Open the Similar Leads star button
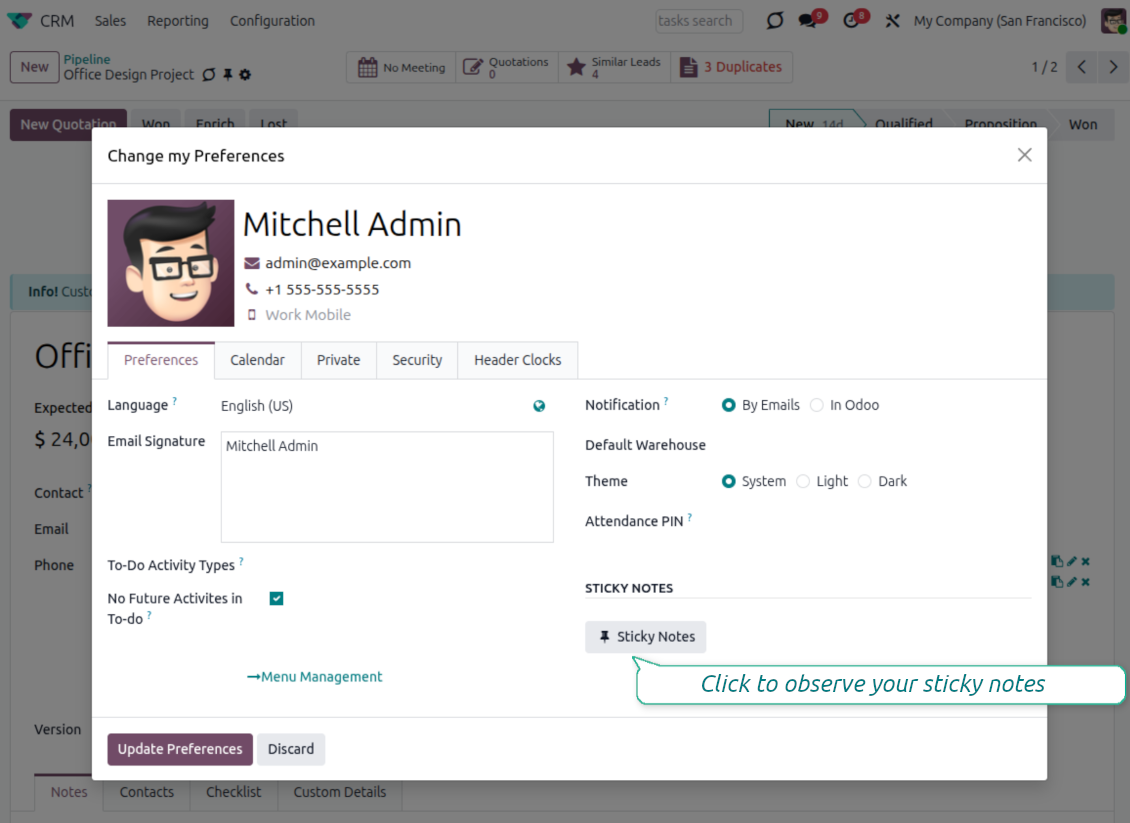Screen dimensions: 1130x823 coord(614,67)
